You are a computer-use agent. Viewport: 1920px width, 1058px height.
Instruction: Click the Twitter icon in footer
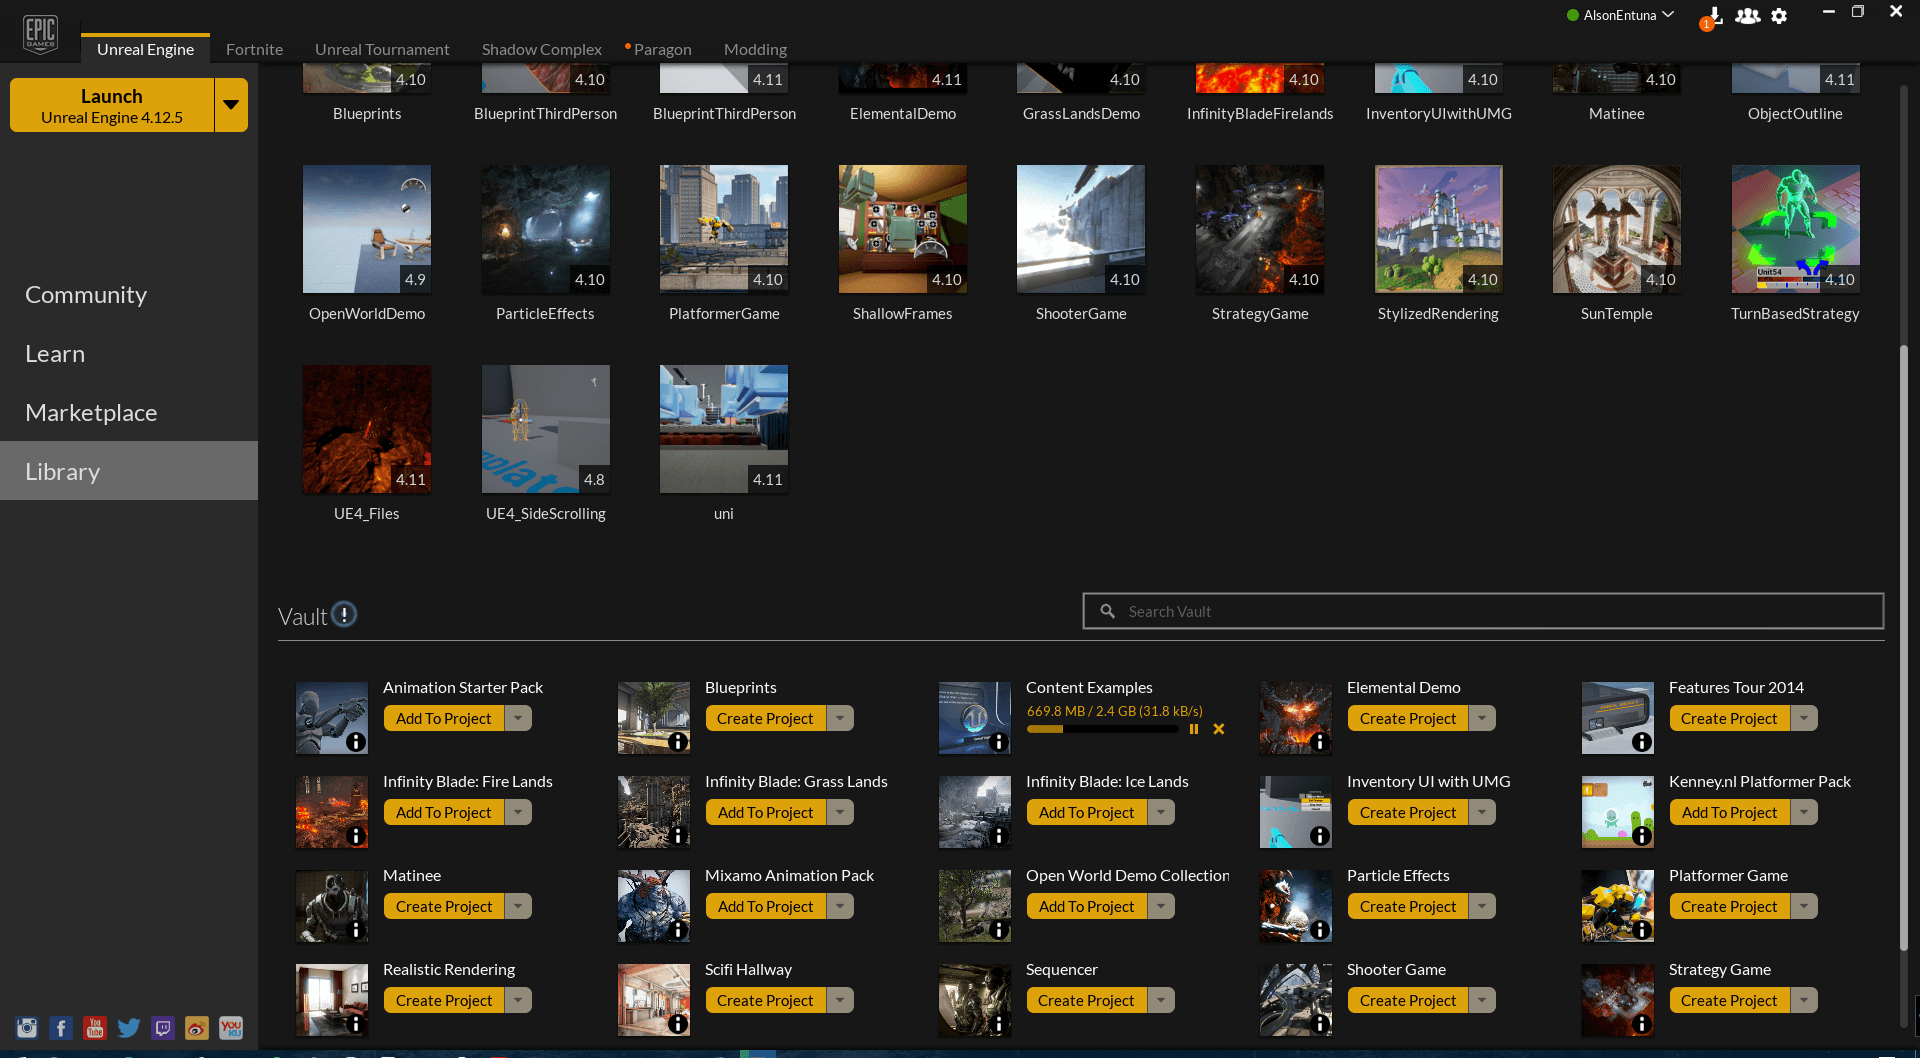pos(129,1027)
